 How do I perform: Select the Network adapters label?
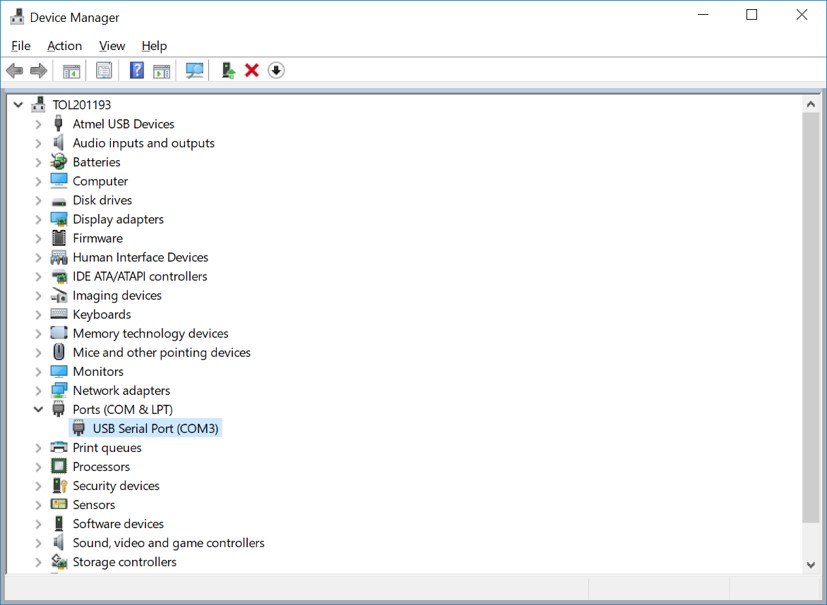coord(121,390)
